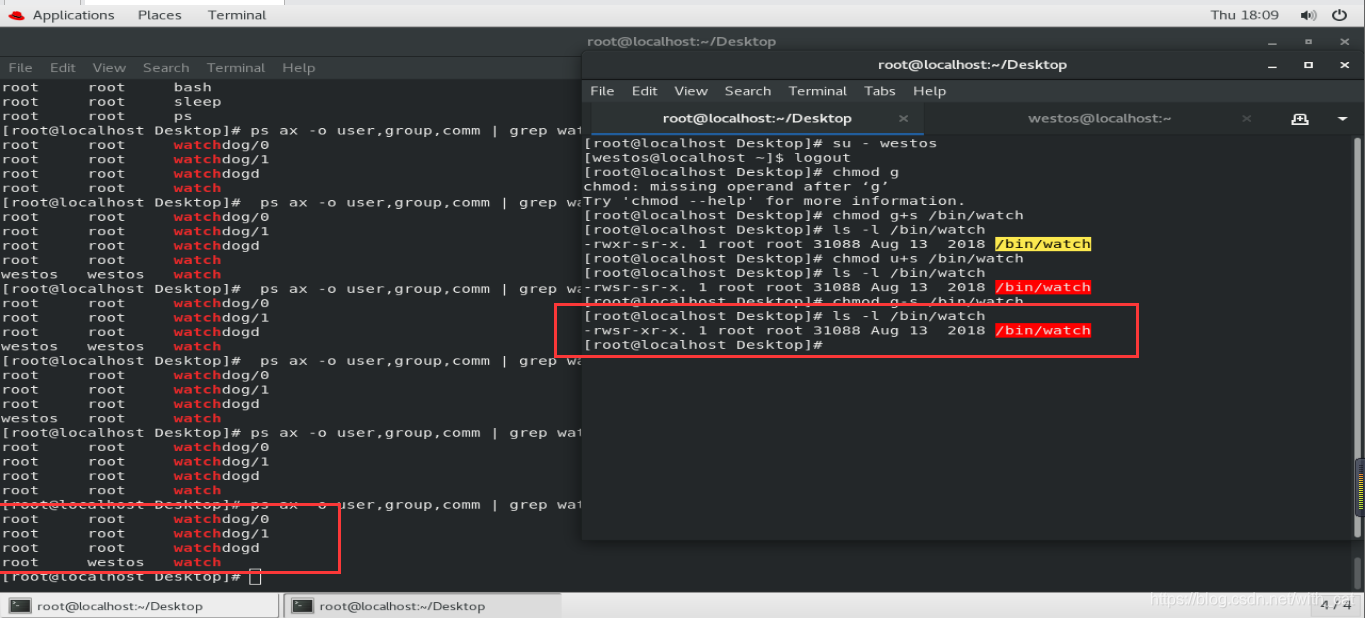Image resolution: width=1365 pixels, height=618 pixels.
Task: Click the first taskbar root@localhost:~/Desktop entry
Action: [142, 606]
